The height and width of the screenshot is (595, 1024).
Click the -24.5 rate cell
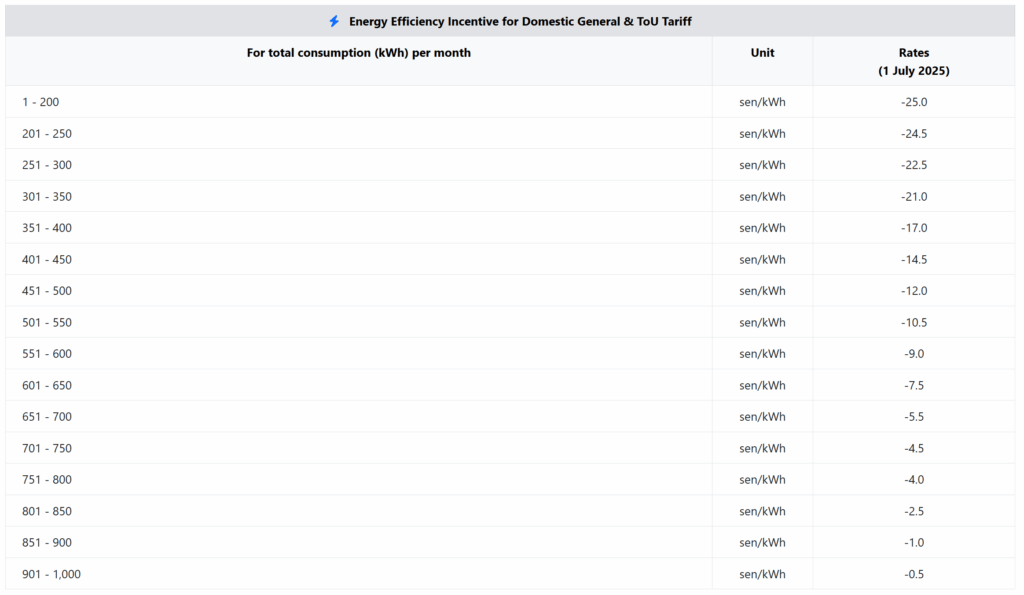[913, 134]
